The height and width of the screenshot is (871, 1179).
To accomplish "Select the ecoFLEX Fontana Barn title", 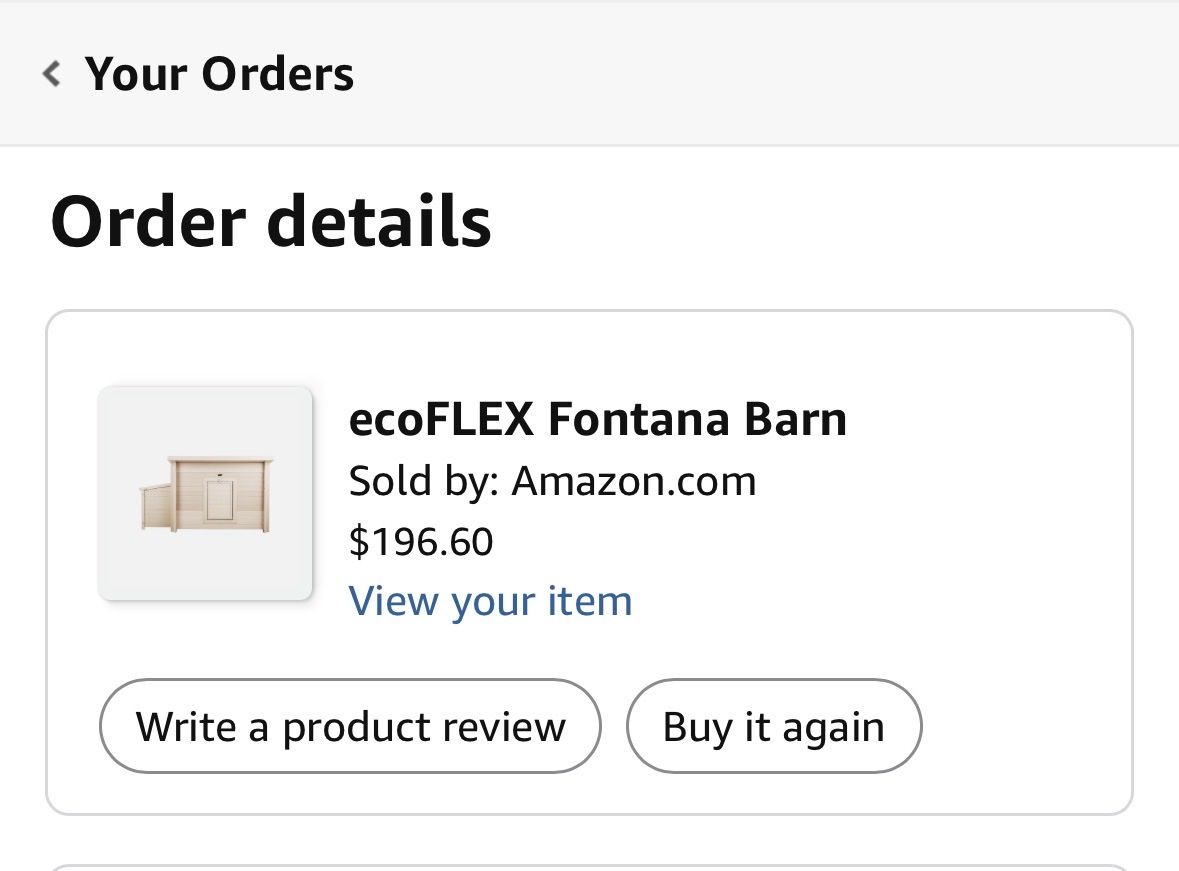I will pos(598,419).
